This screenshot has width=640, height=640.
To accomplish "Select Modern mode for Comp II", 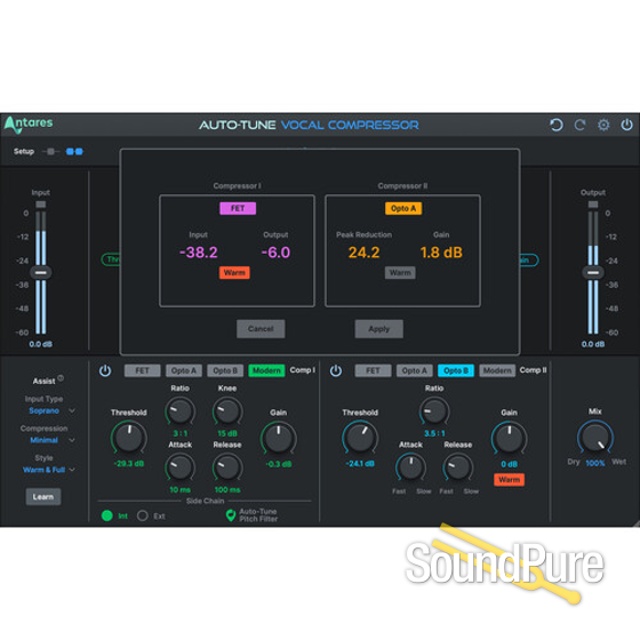I will pos(497,371).
